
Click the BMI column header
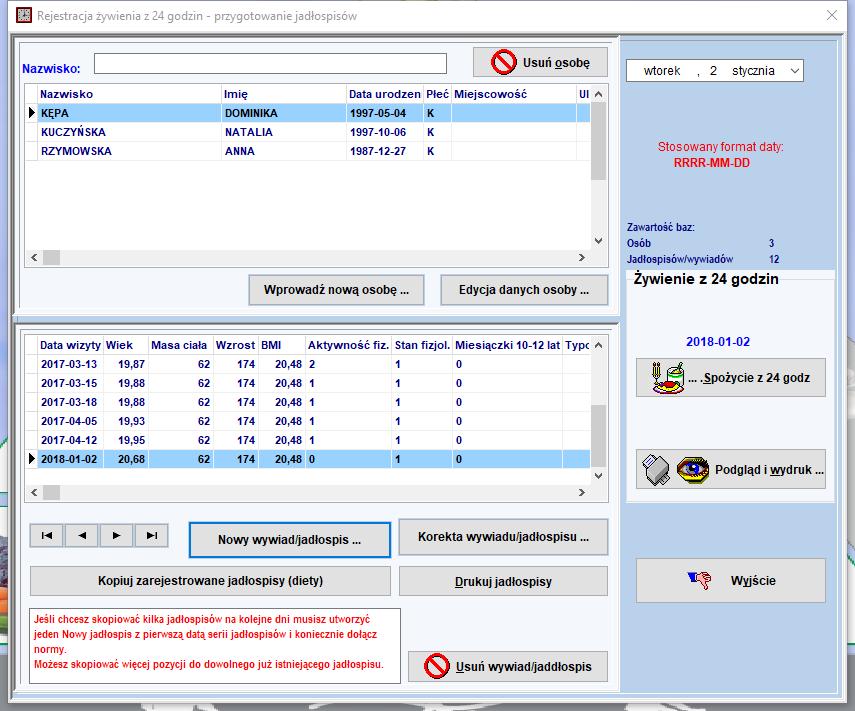click(x=281, y=345)
